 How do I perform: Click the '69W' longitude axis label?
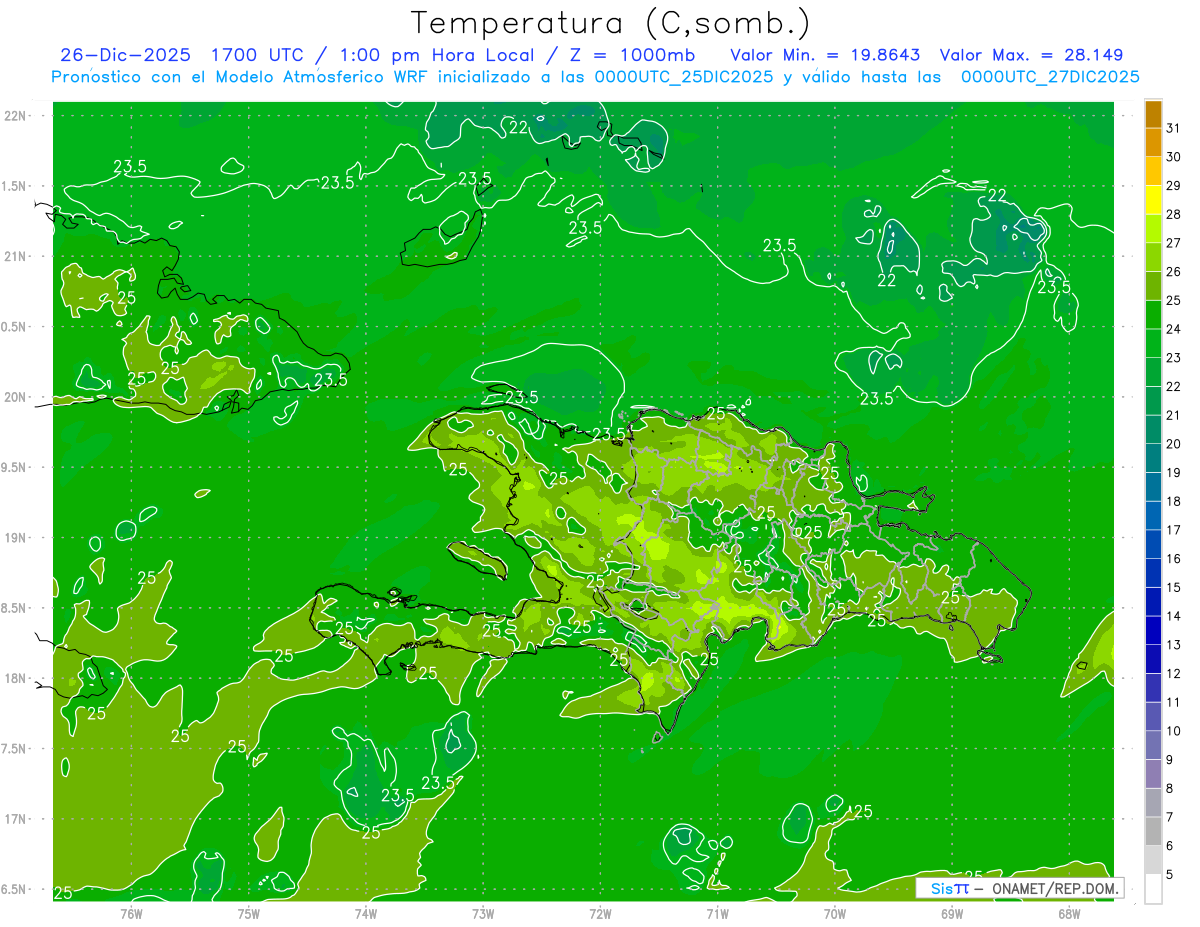pyautogui.click(x=952, y=913)
